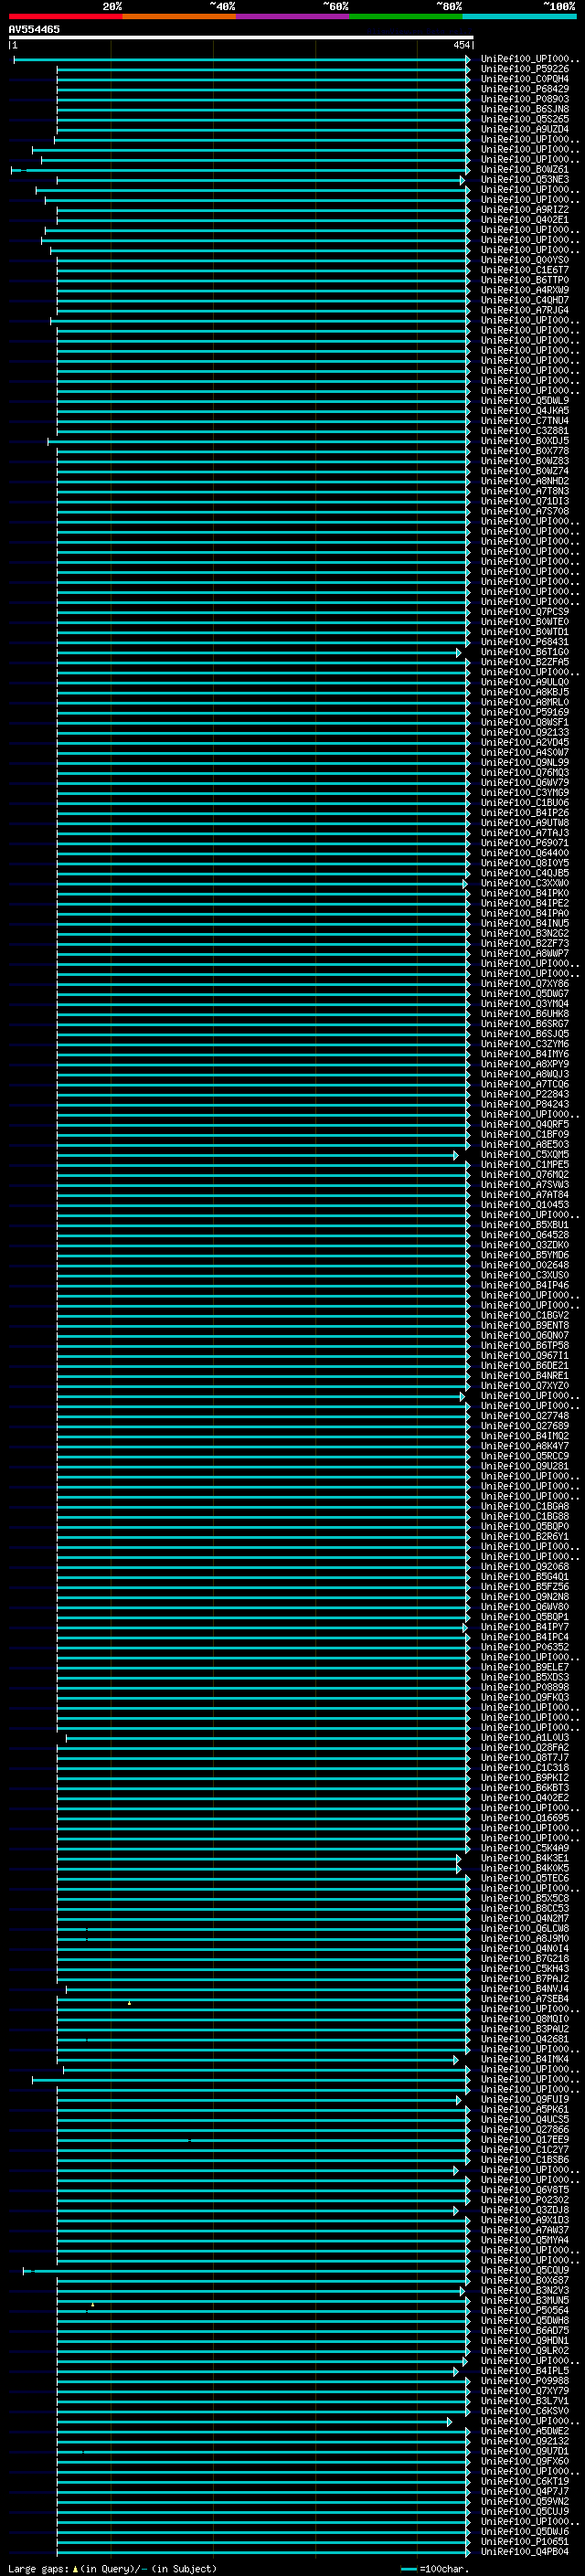Select the UniRef100_B4IPK0 label
This screenshot has height=2576, width=585.
[x=525, y=893]
